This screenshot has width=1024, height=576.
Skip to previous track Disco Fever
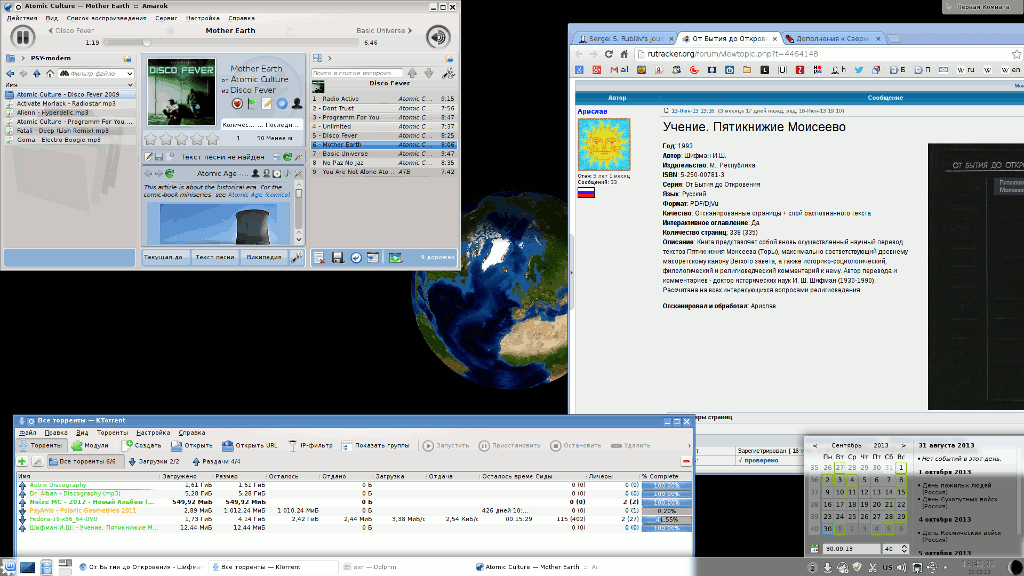tap(71, 30)
